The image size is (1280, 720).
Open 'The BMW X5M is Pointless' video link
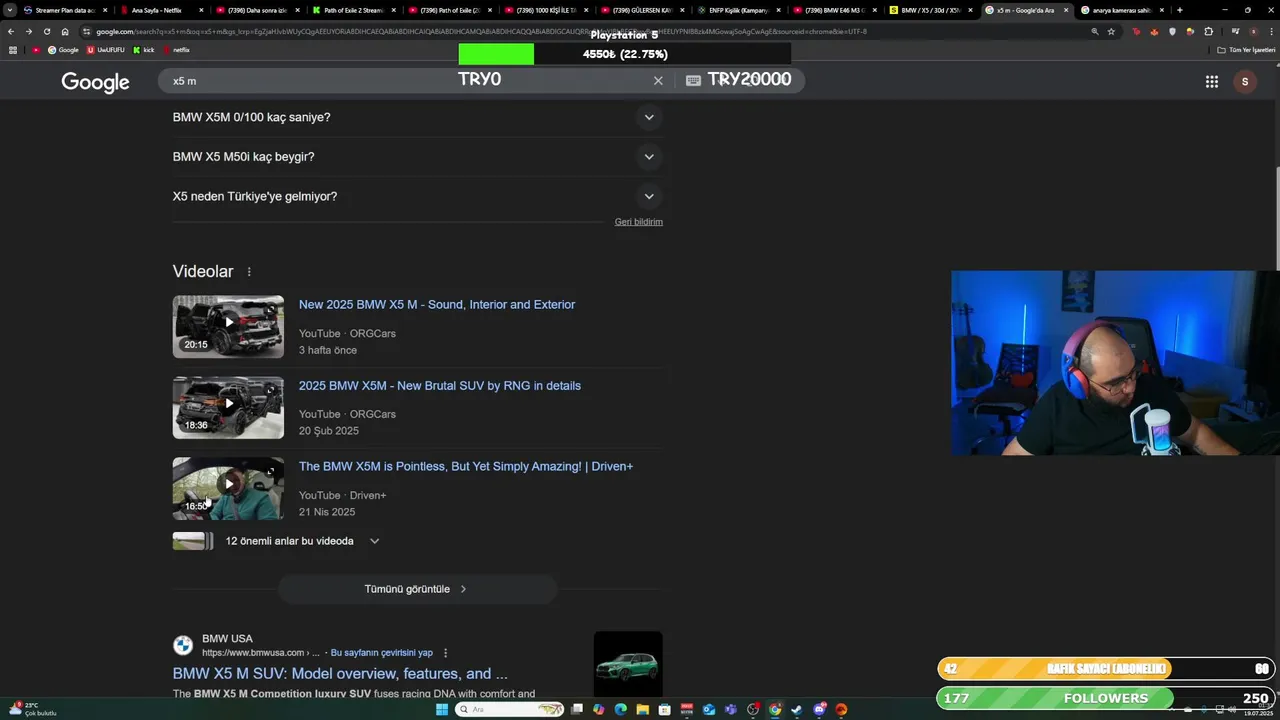tap(466, 466)
